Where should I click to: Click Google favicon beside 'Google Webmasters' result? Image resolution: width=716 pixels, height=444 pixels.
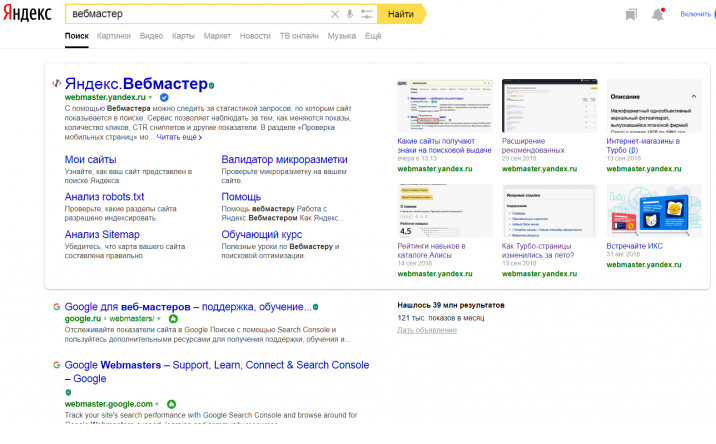[56, 365]
